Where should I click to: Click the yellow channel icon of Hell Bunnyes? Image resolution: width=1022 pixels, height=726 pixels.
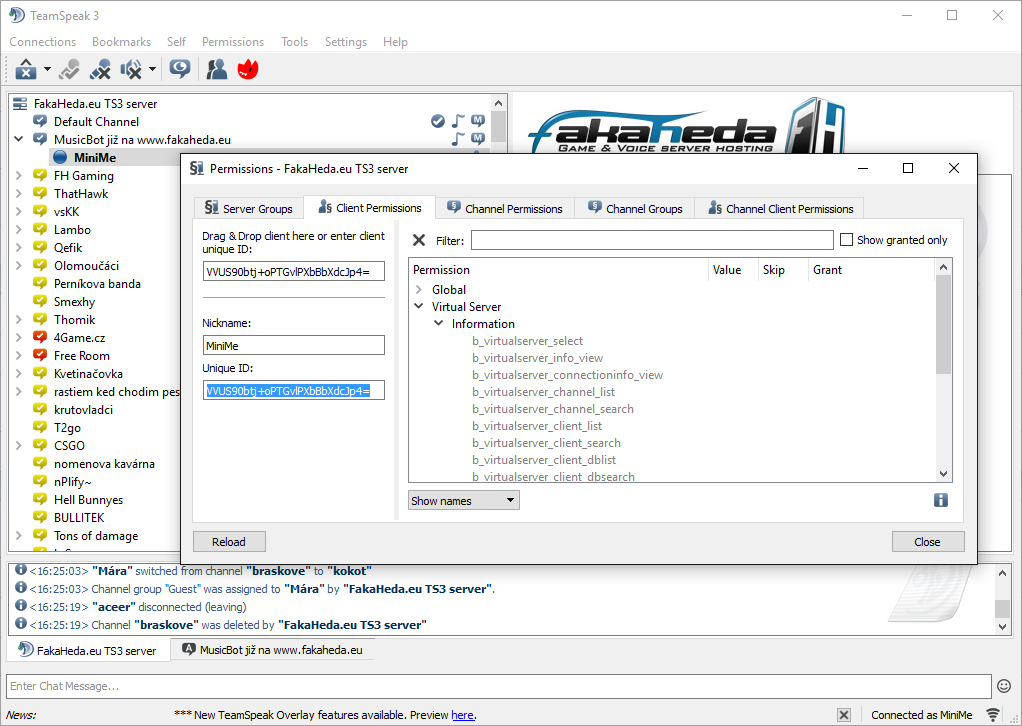coord(40,499)
